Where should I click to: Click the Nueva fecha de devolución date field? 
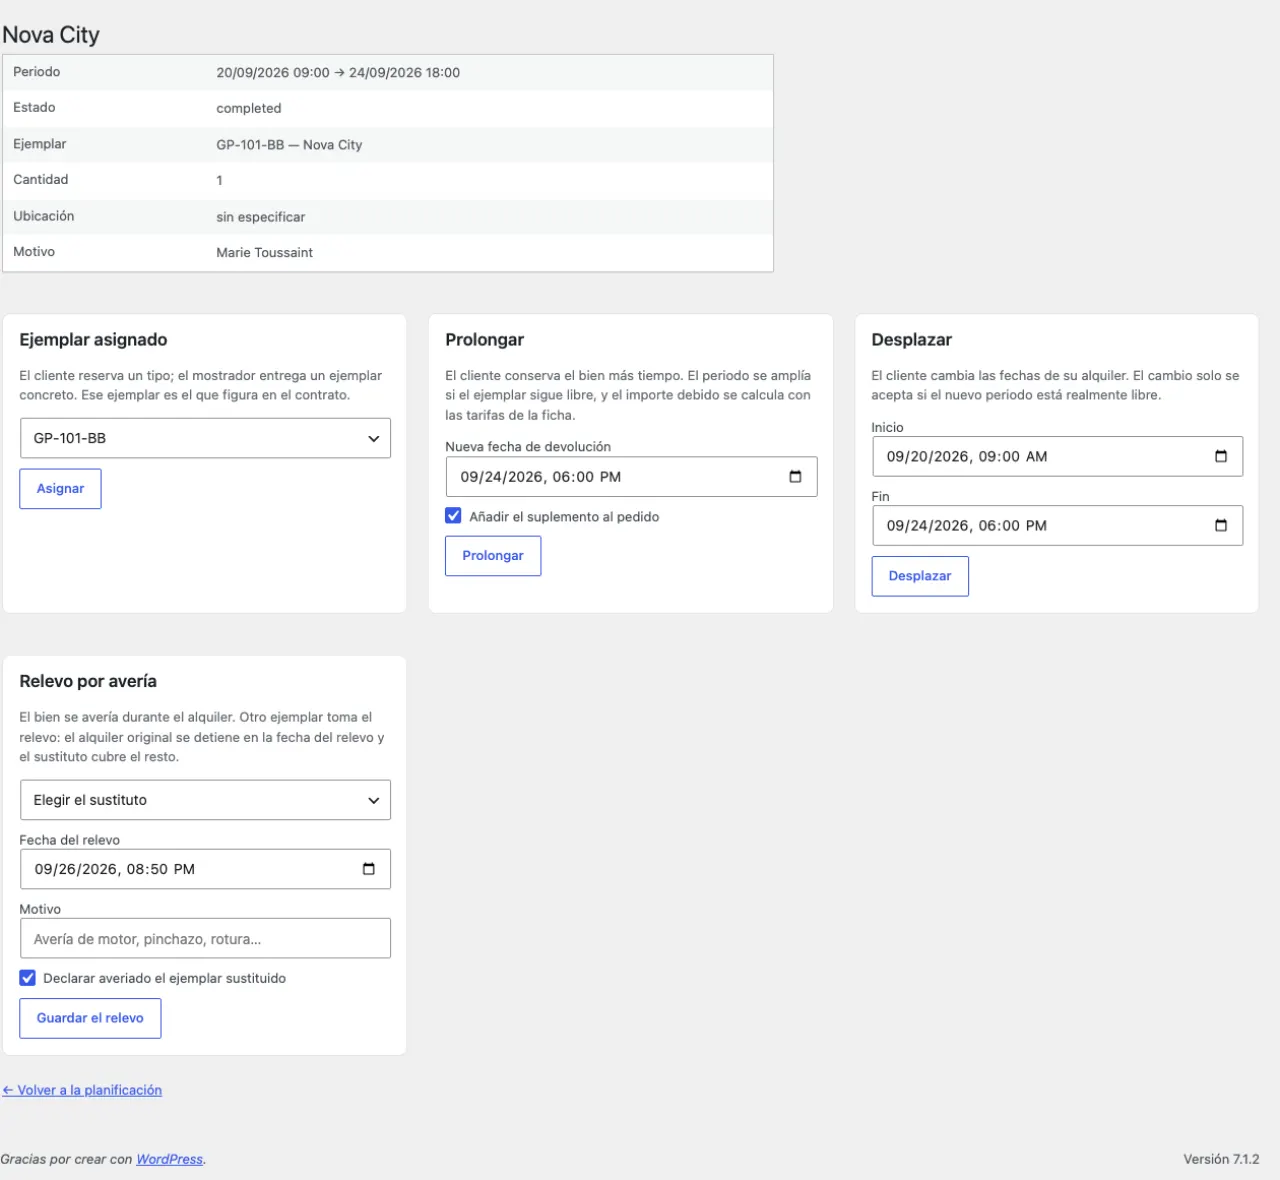pos(631,477)
